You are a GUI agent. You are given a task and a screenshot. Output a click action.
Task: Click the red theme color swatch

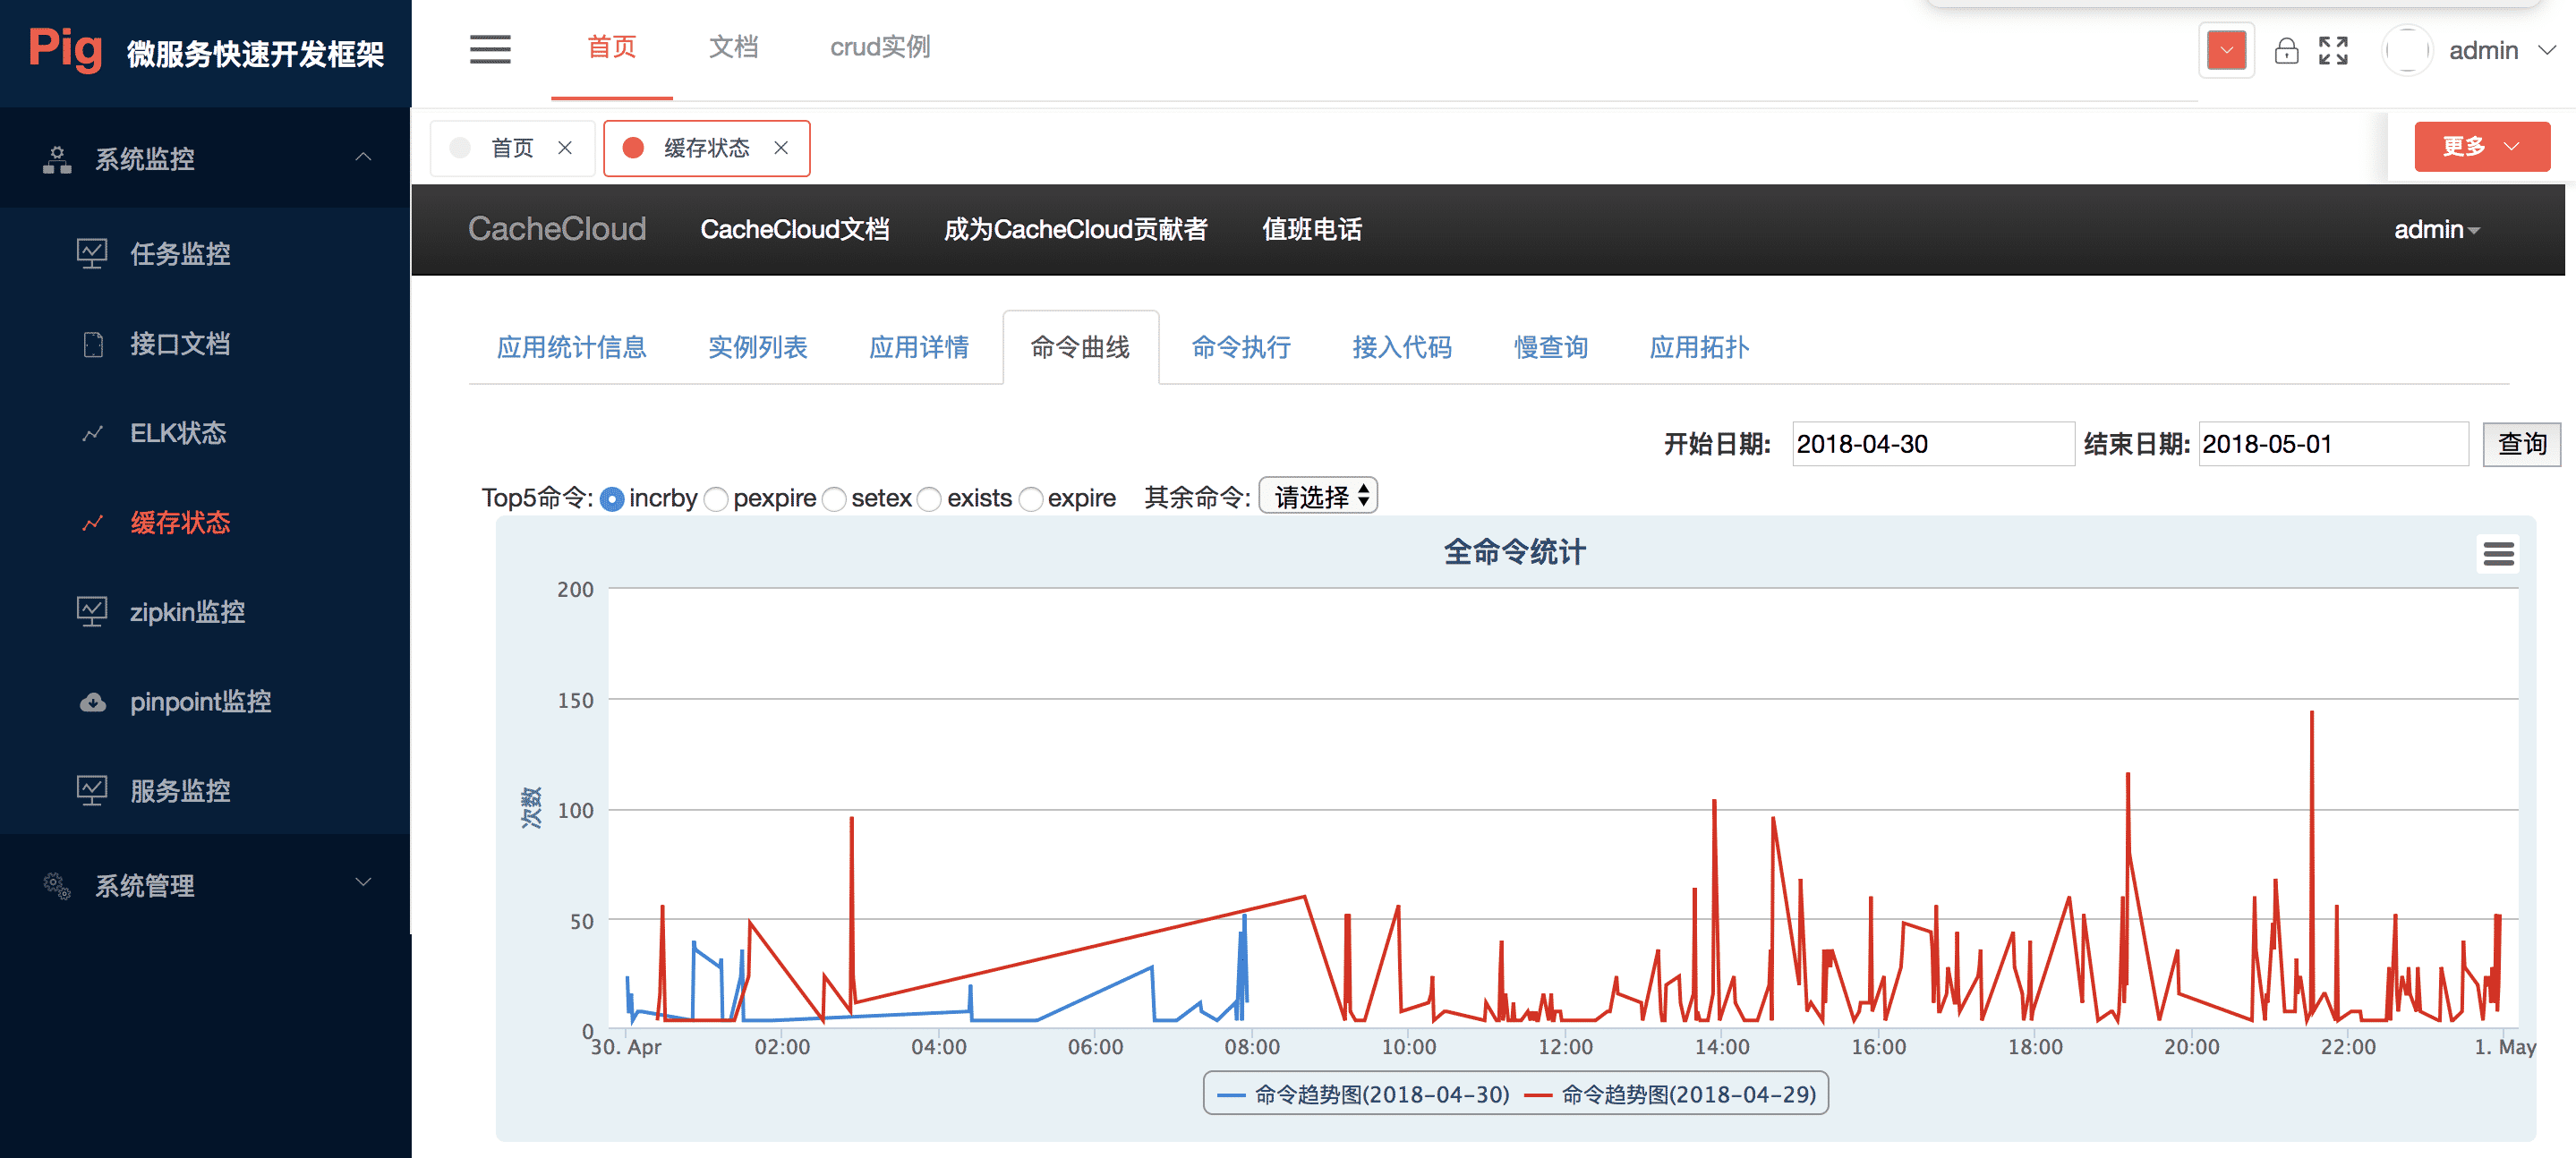tap(2226, 51)
